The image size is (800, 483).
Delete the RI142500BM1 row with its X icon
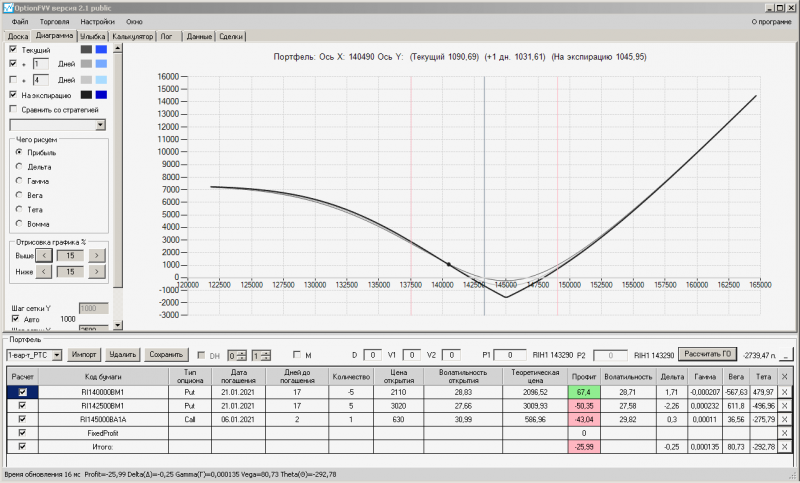click(x=784, y=406)
